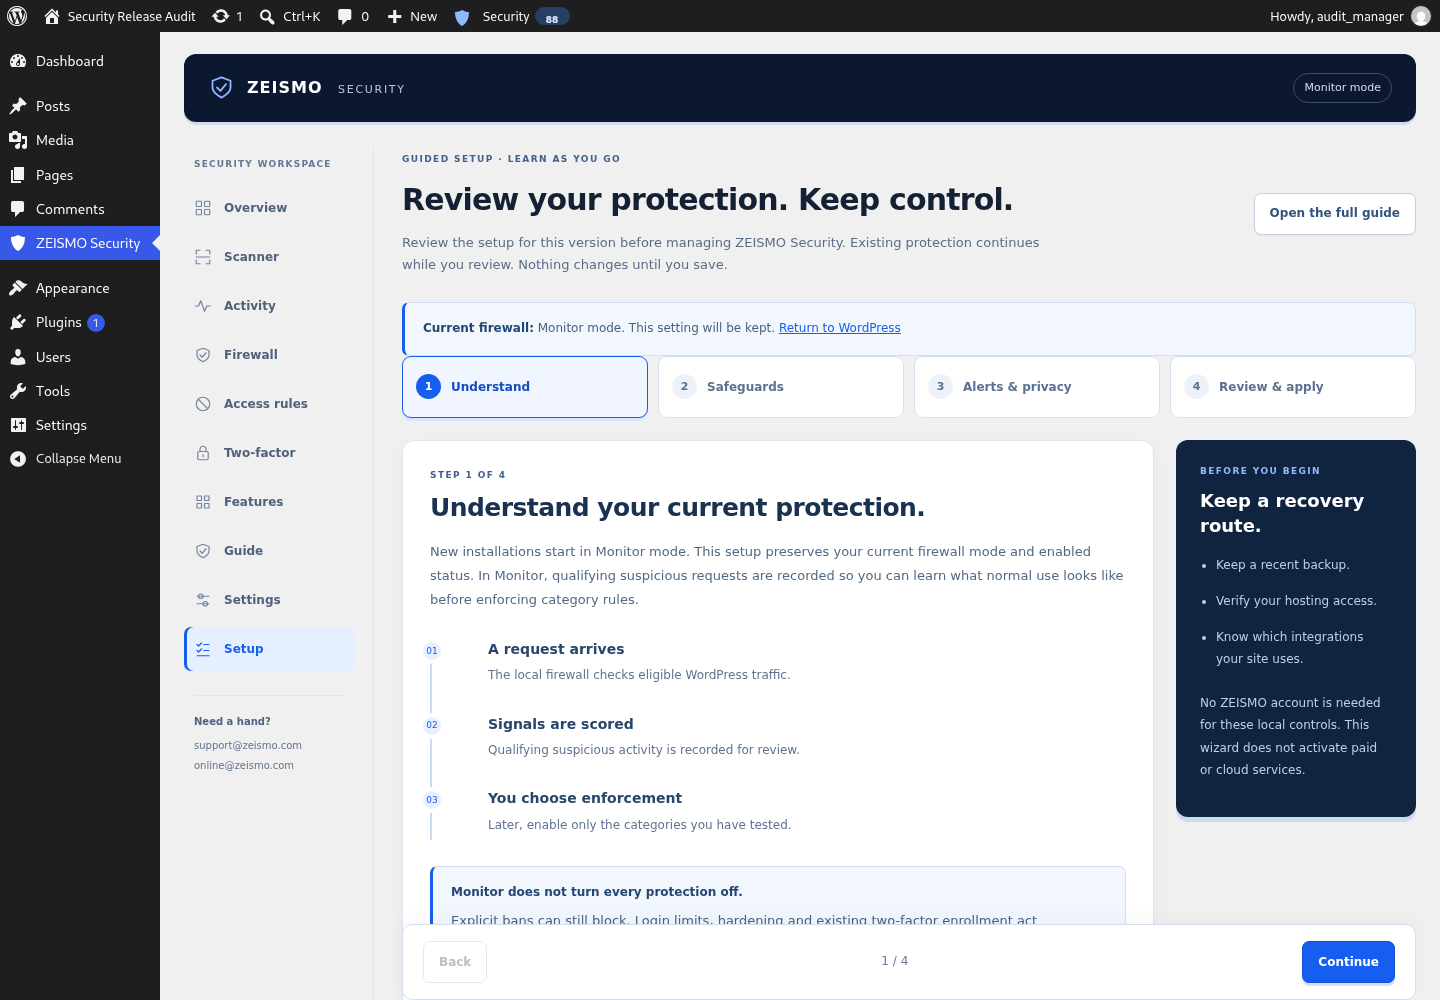Click the Plugins plug icon
1440x1000 pixels.
click(x=18, y=322)
